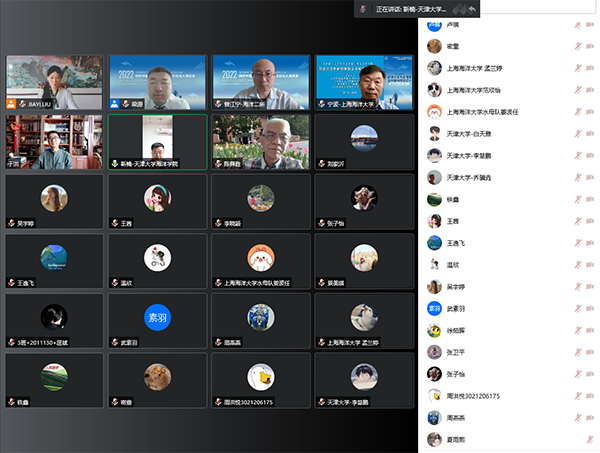Toggle microphone for 上海海洋大学 孟兰婷 in list
This screenshot has height=453, width=600.
click(578, 69)
